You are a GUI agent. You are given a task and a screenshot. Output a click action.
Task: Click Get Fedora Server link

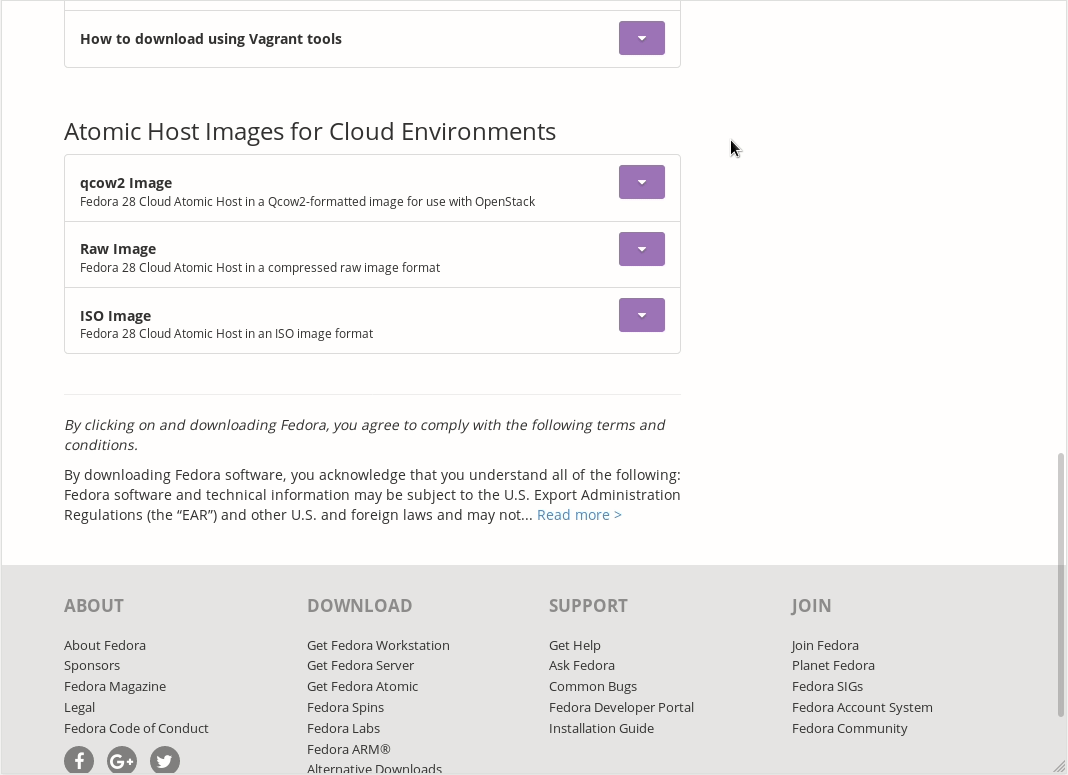tap(360, 665)
